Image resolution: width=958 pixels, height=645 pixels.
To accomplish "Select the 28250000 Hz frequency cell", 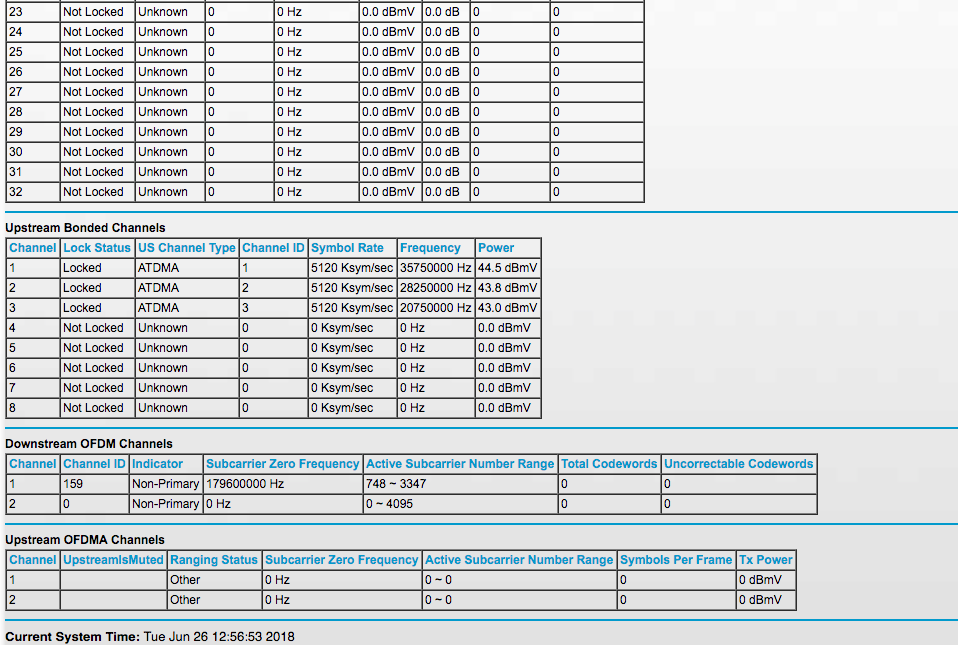I will pos(435,288).
